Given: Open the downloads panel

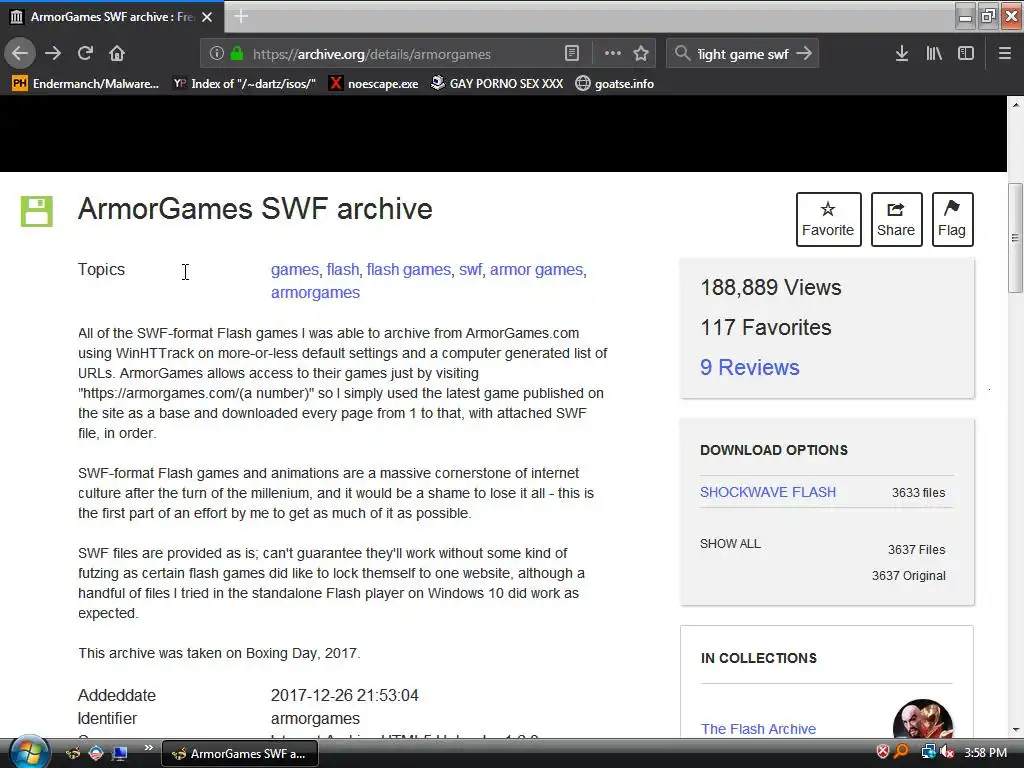Looking at the screenshot, I should pyautogui.click(x=901, y=54).
